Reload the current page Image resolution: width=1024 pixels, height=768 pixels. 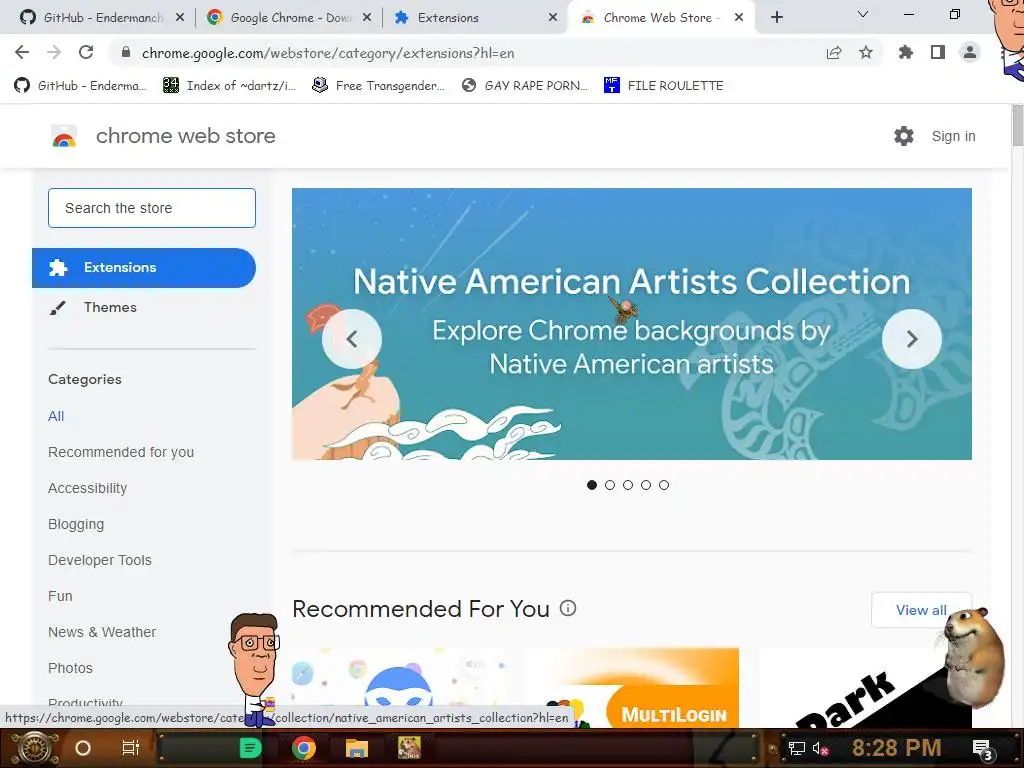[86, 52]
